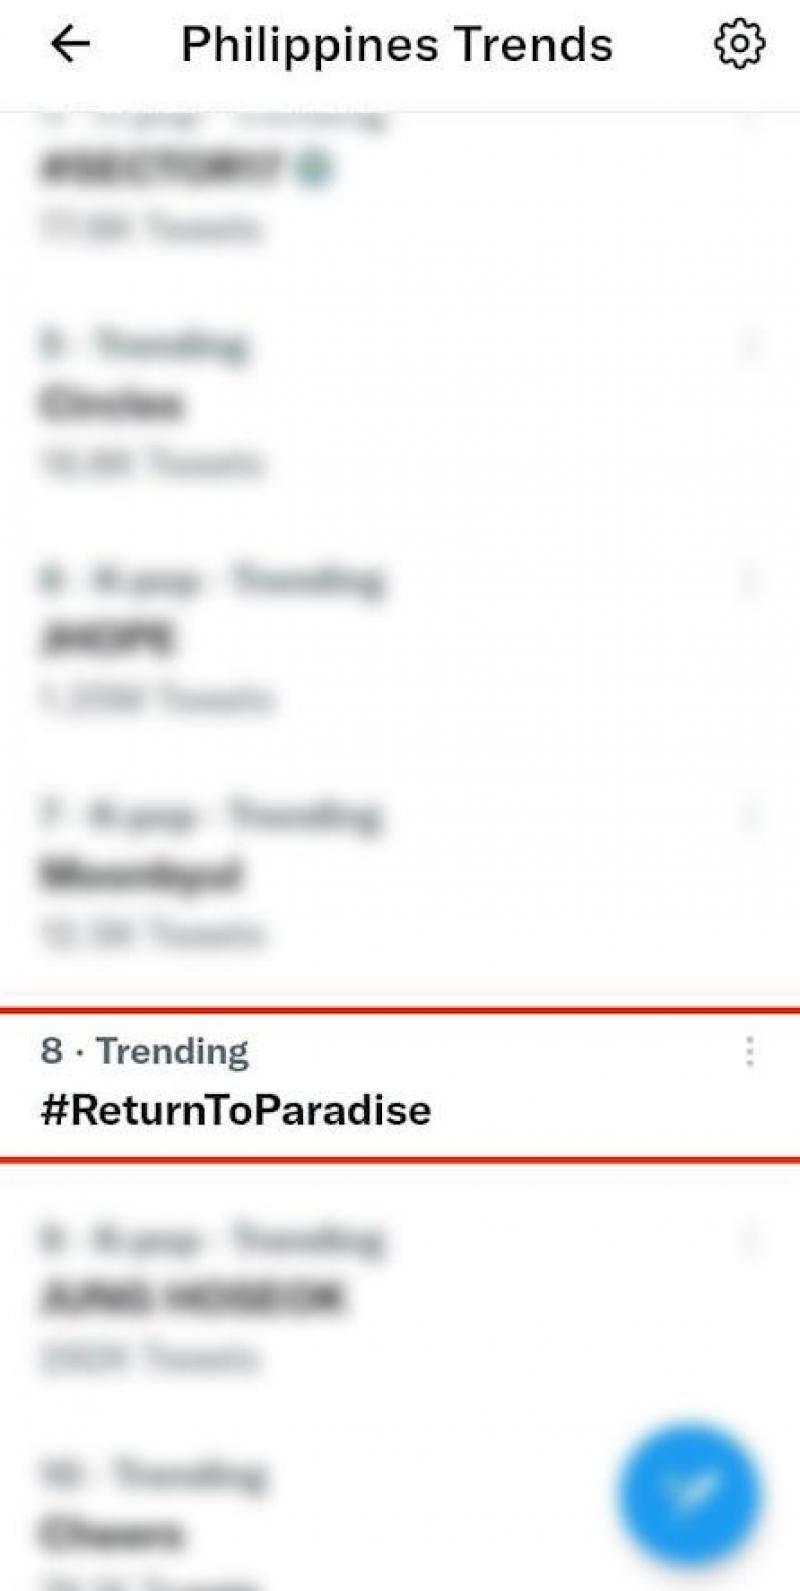Open trends settings via gear icon
Viewport: 800px width, 1591px height.
click(x=739, y=44)
